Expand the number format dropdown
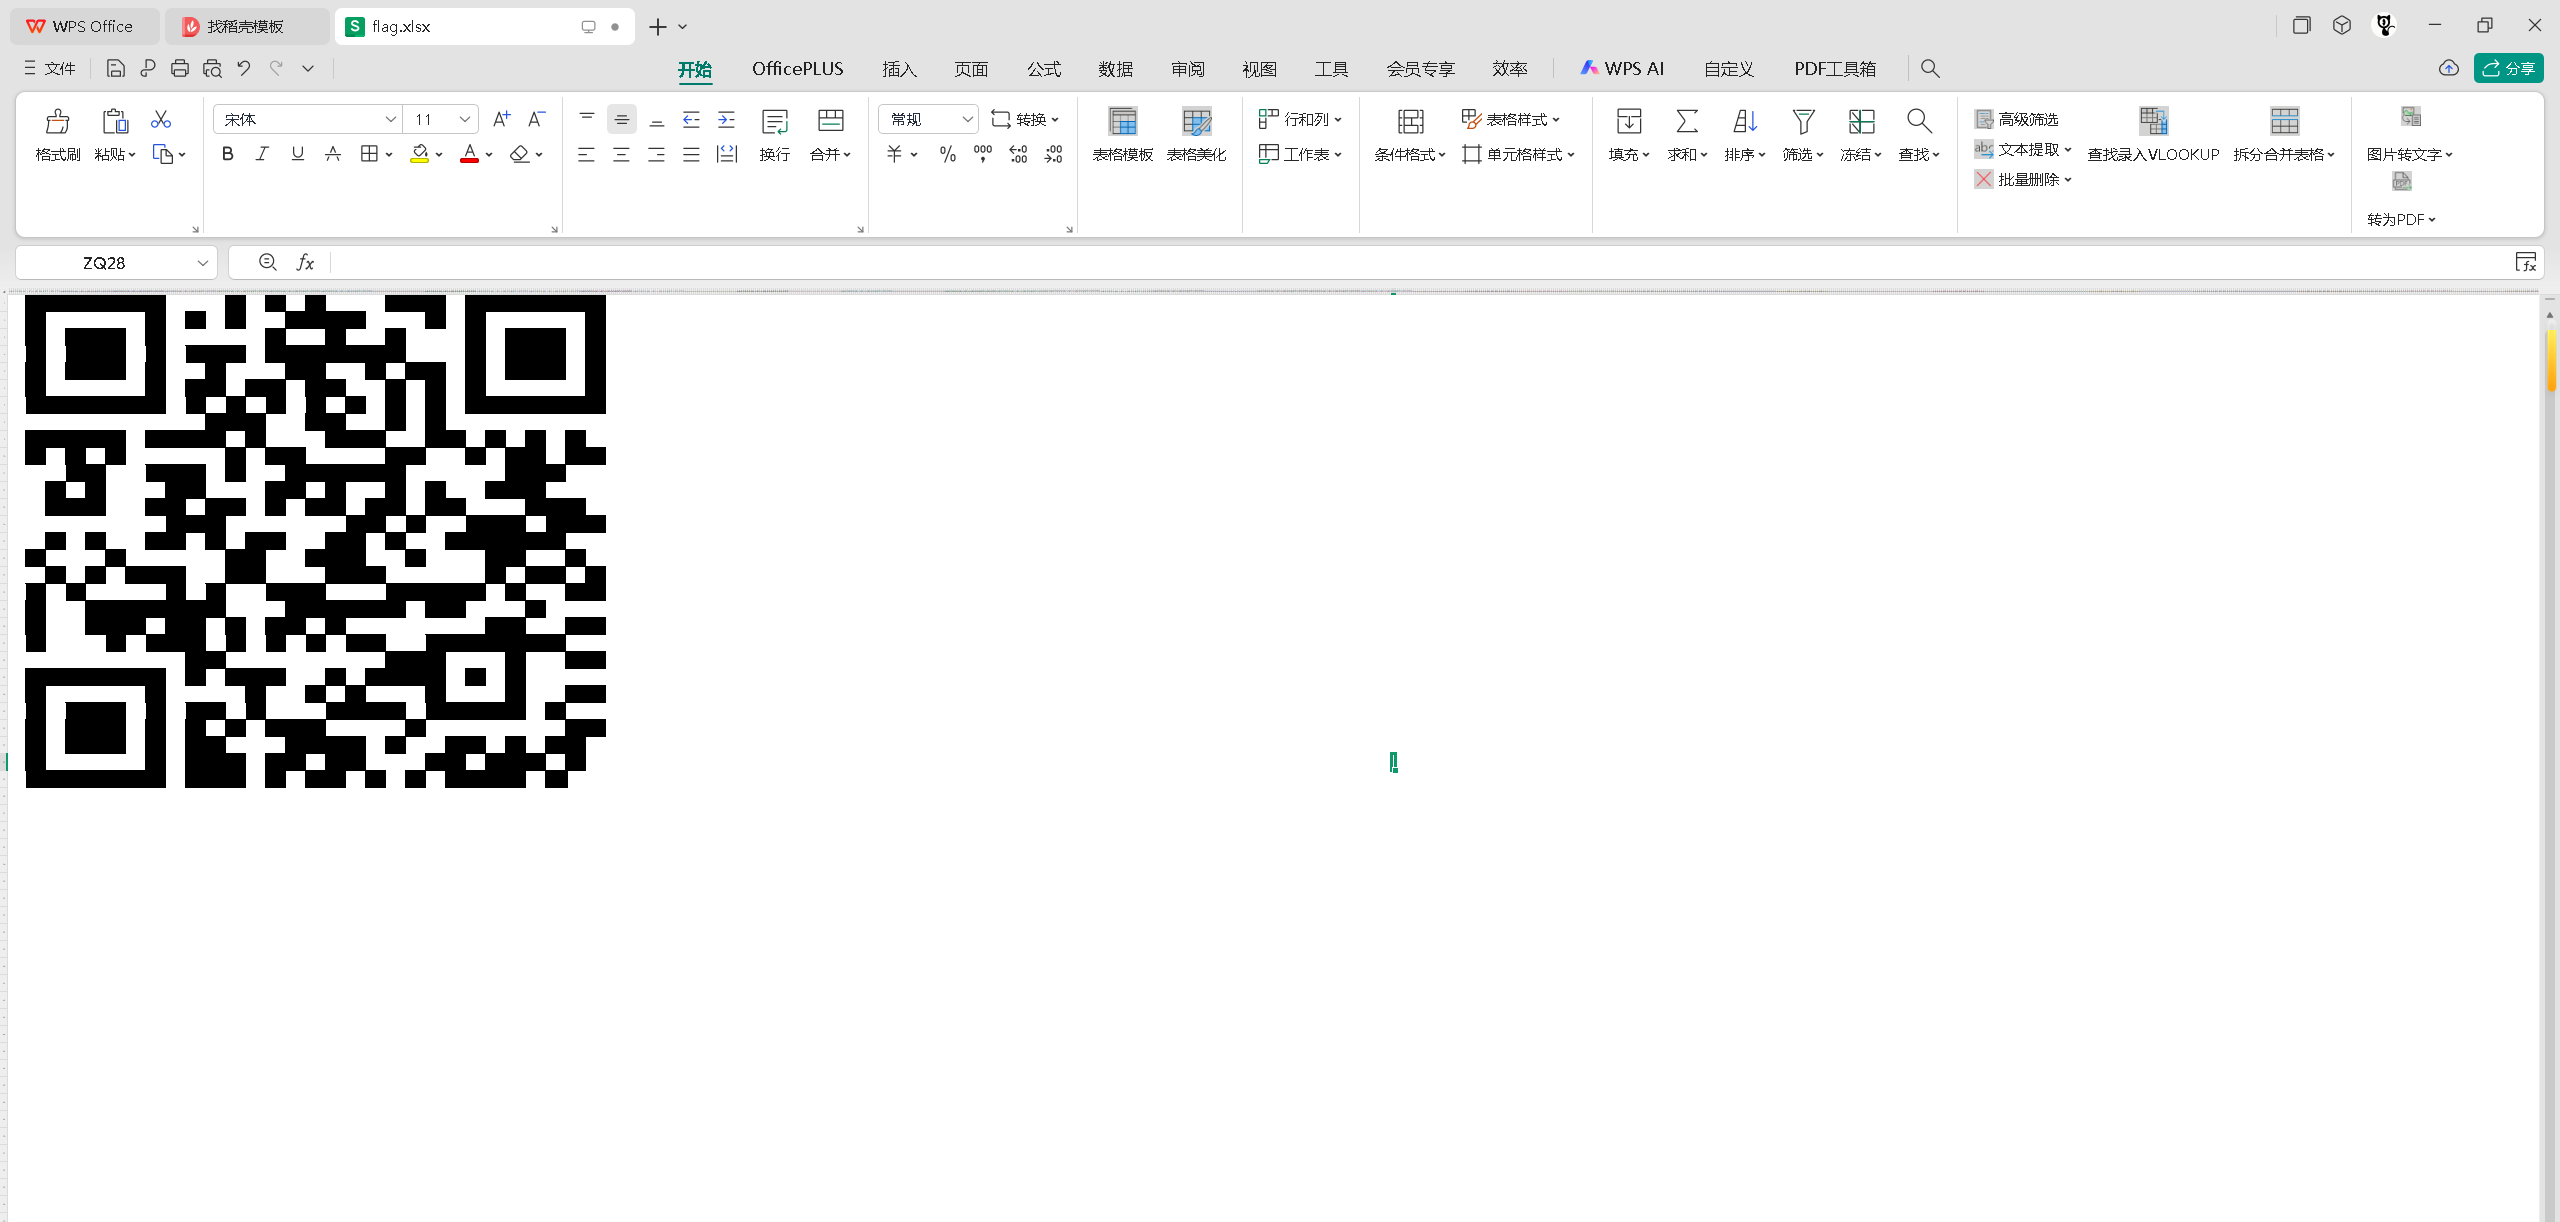 pos(966,120)
